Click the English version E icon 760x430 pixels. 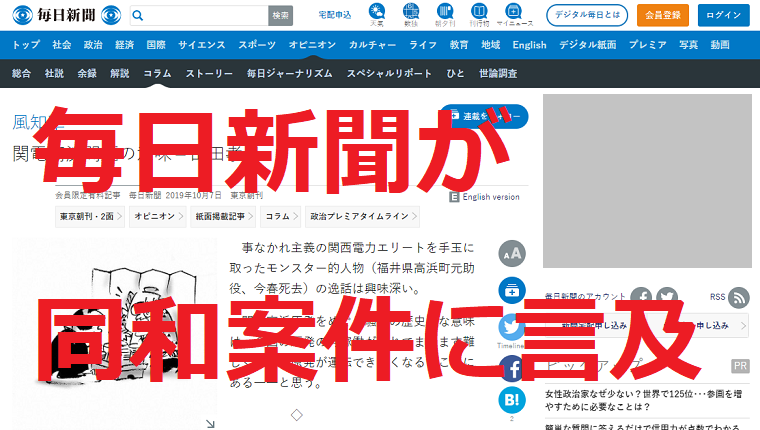(x=454, y=197)
